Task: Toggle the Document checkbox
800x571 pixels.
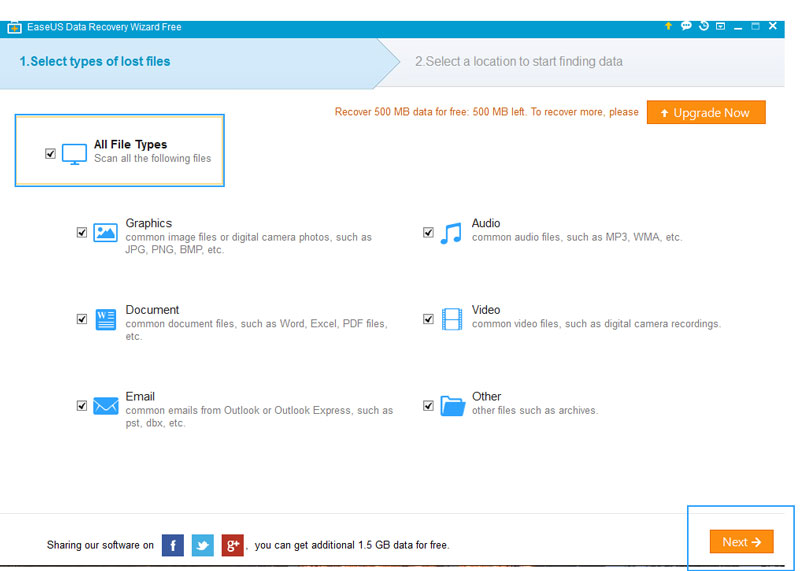Action: tap(82, 319)
